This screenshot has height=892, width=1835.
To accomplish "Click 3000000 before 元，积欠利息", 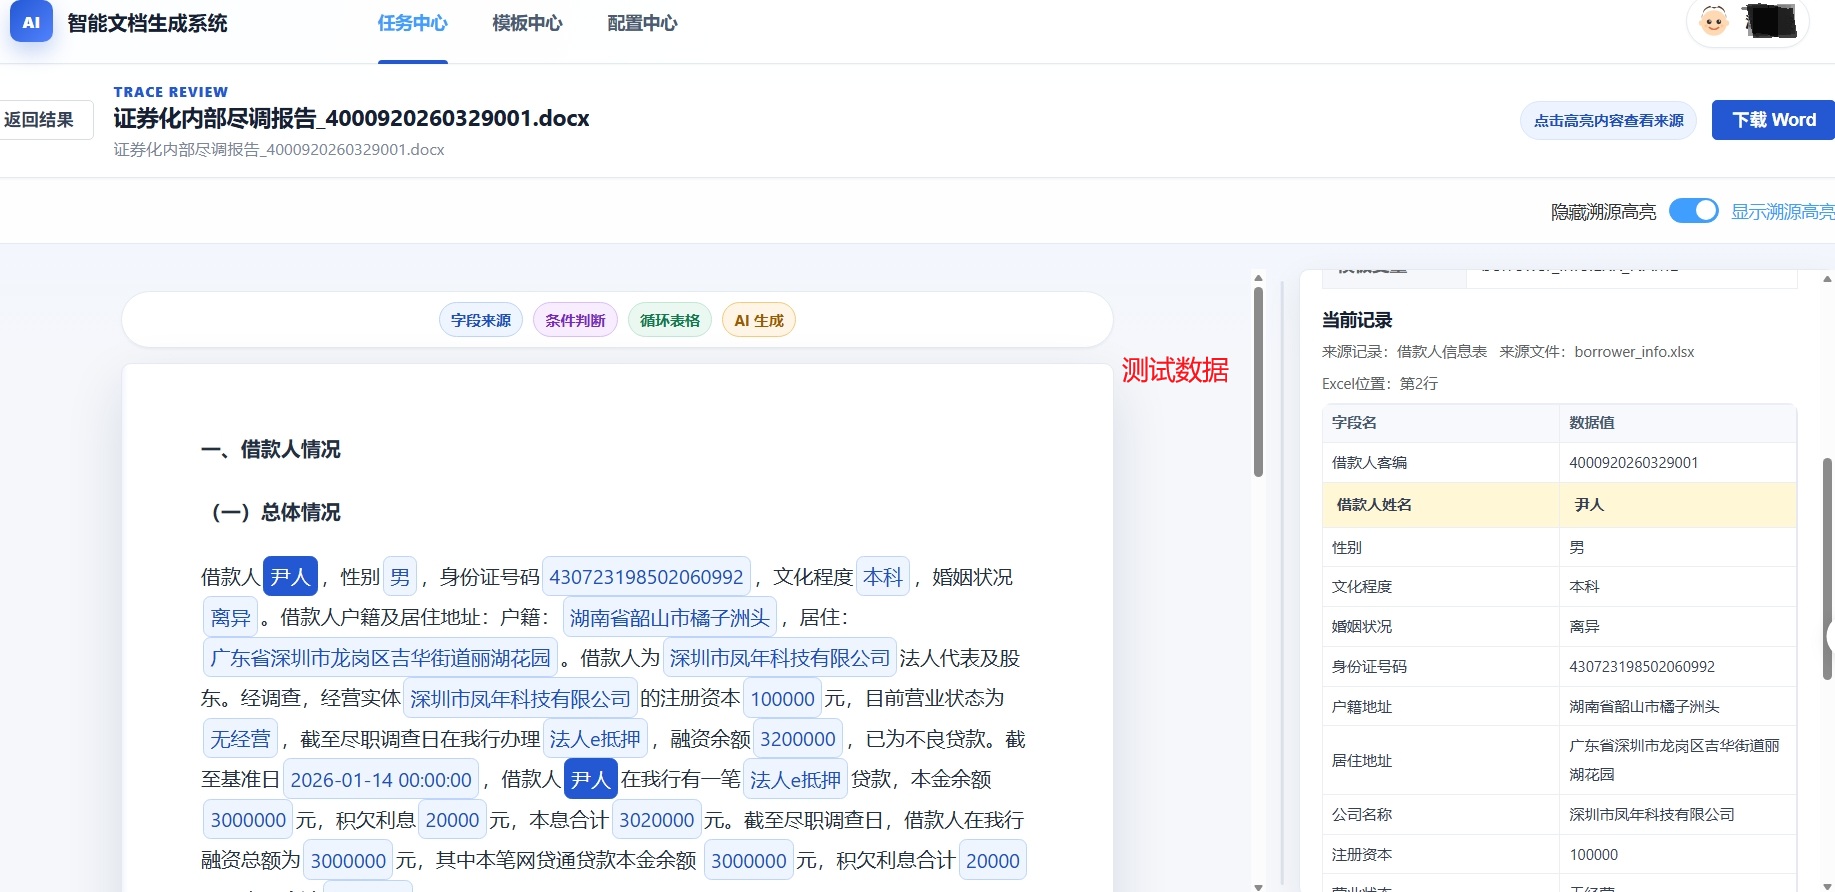I will (x=248, y=820).
